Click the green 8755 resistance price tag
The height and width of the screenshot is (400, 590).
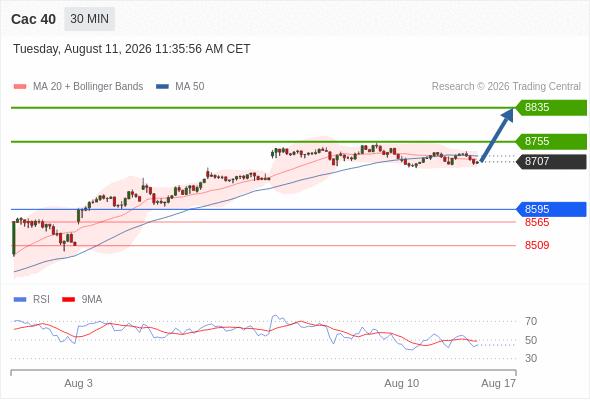click(x=551, y=141)
